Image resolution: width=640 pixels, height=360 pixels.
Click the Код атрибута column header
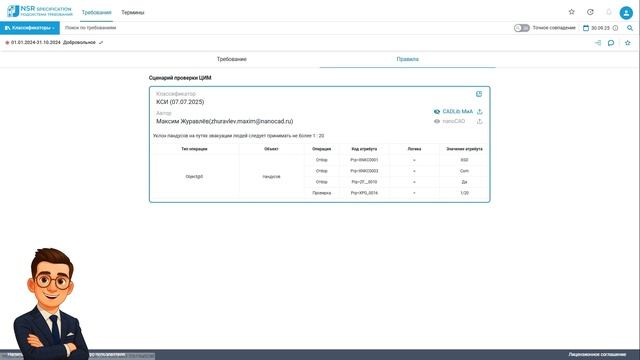364,149
